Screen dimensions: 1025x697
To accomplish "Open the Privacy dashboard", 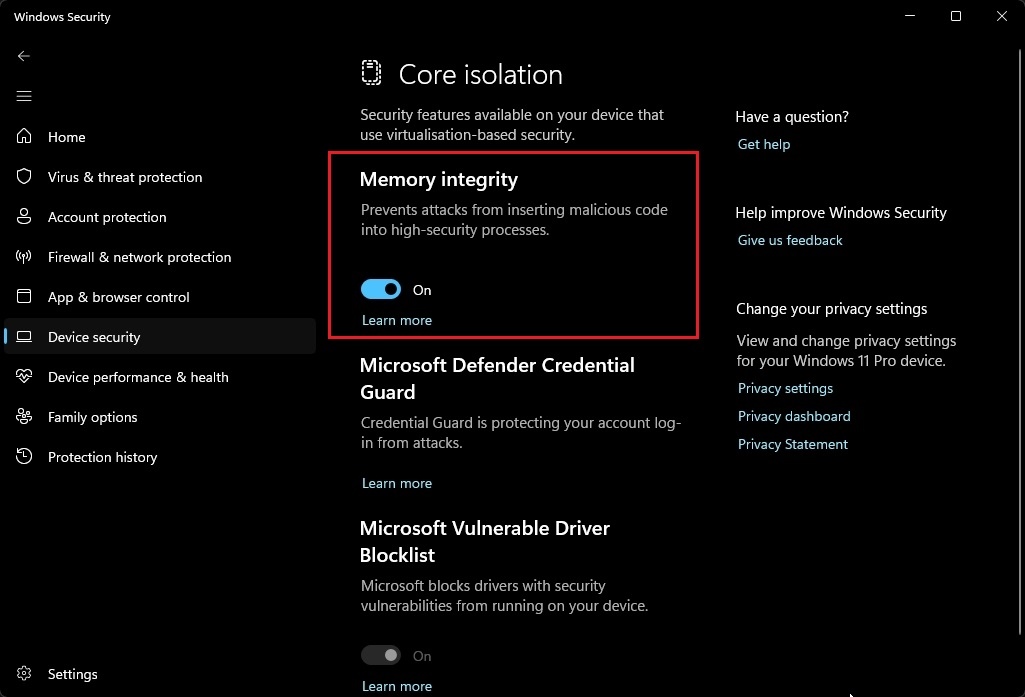I will [793, 416].
